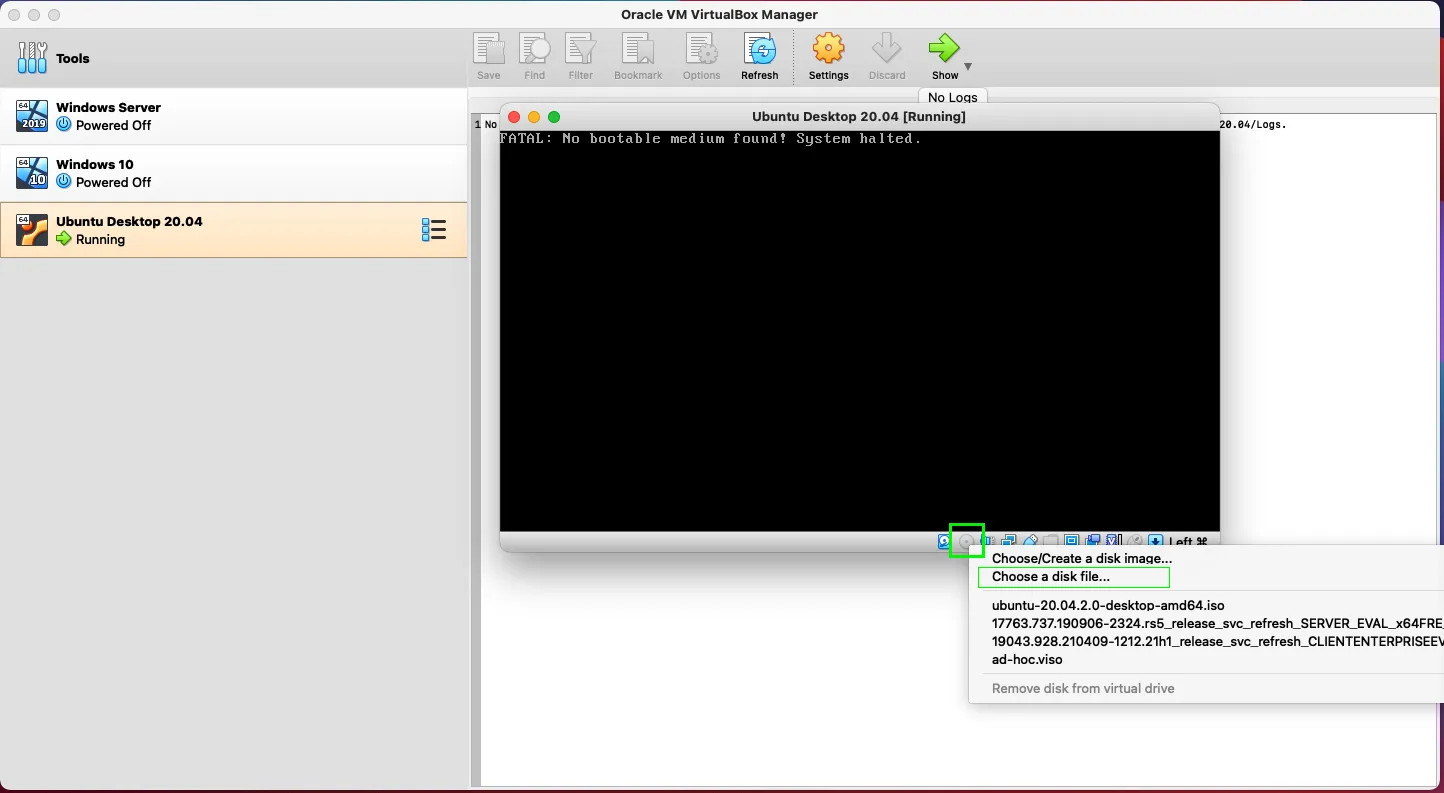Click the network status bar icon

click(x=1009, y=542)
